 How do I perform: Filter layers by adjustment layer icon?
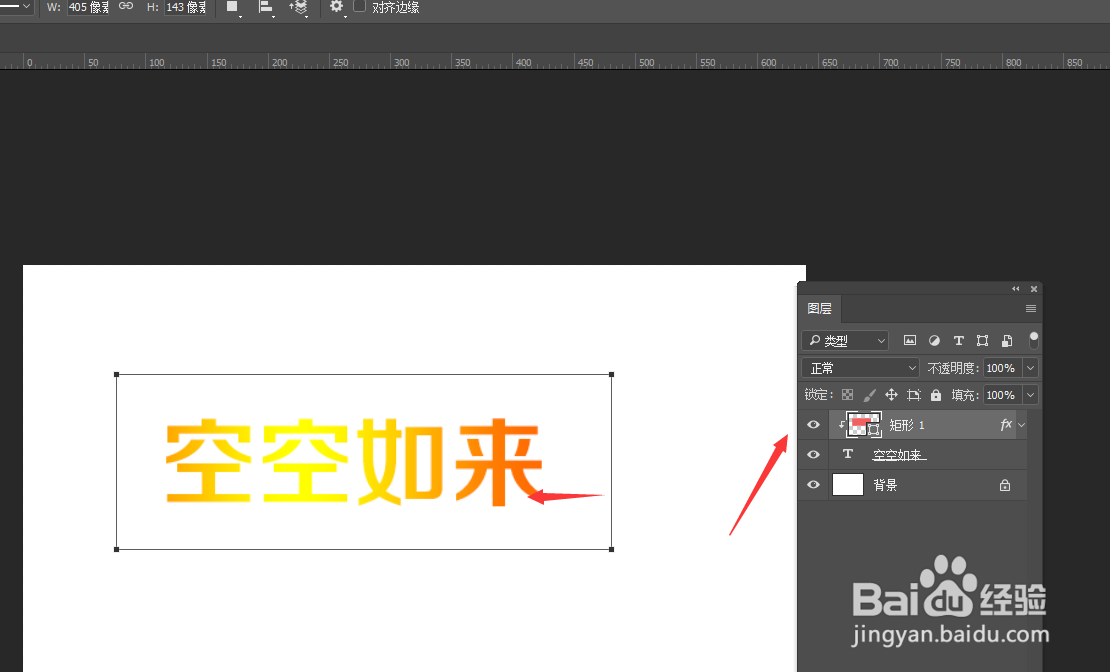(x=934, y=341)
